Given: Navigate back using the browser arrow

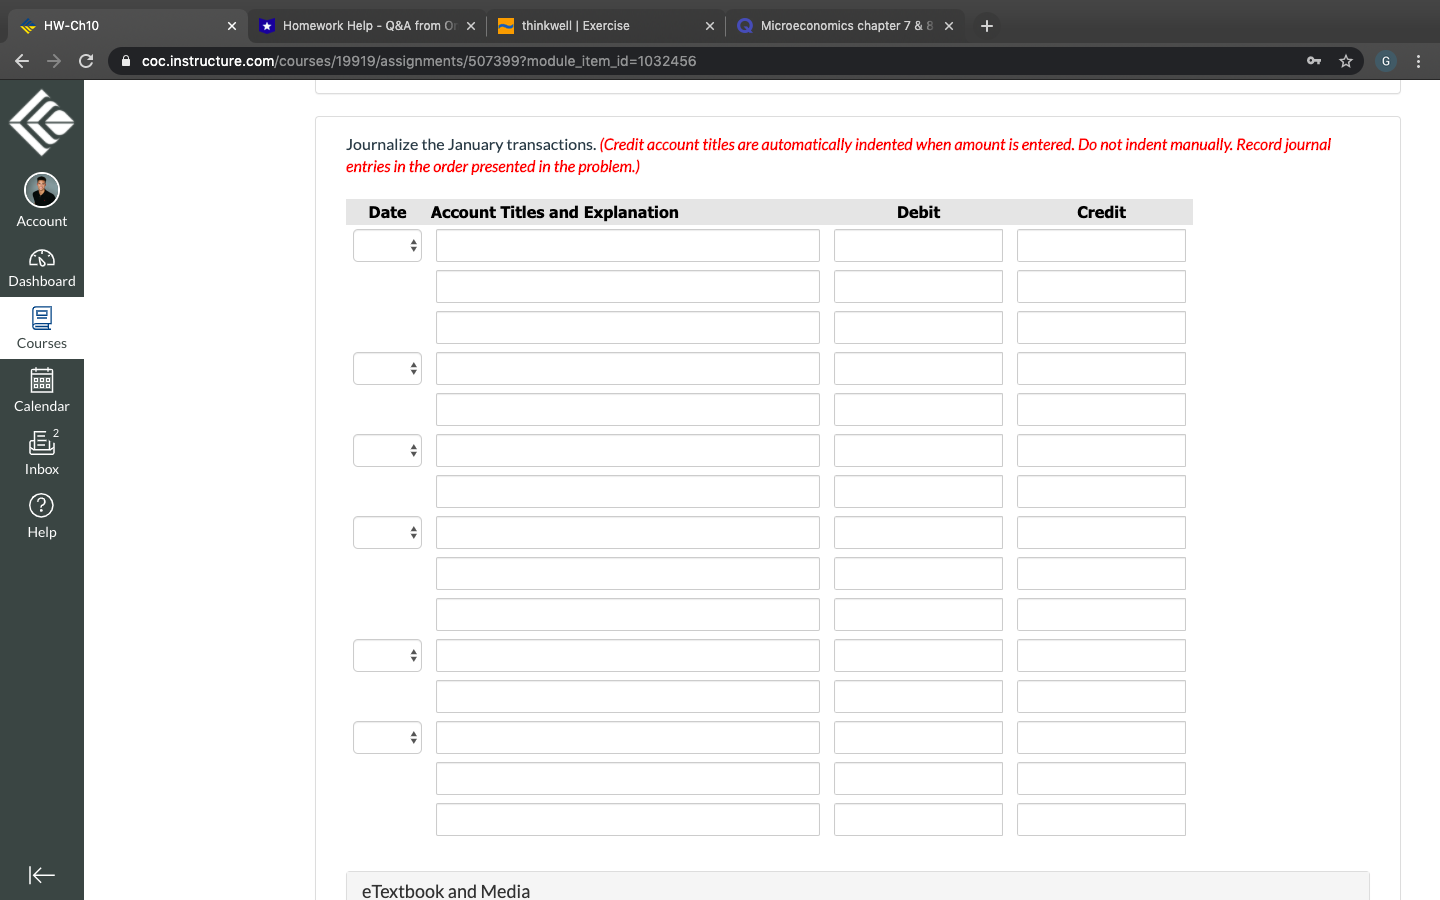Looking at the screenshot, I should [x=22, y=60].
